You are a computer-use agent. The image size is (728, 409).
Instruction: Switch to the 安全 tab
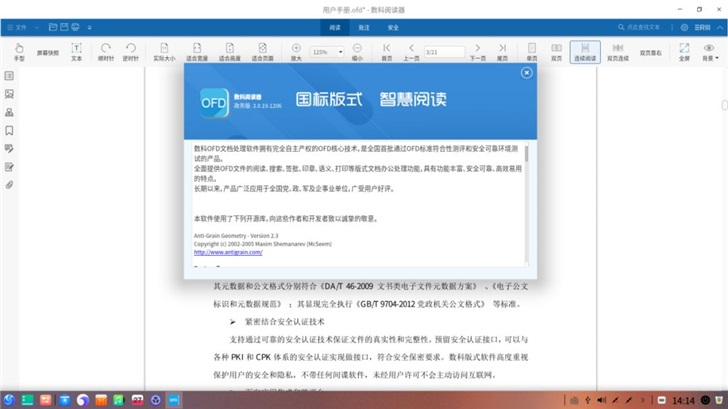tap(393, 27)
